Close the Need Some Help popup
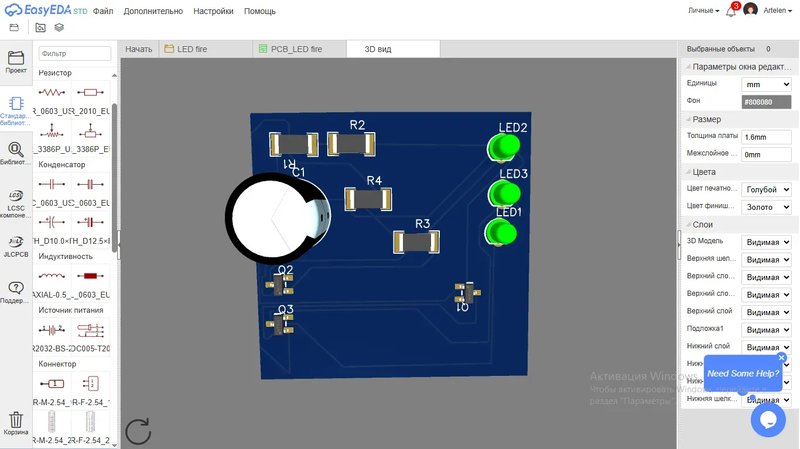800x449 pixels. [x=782, y=358]
